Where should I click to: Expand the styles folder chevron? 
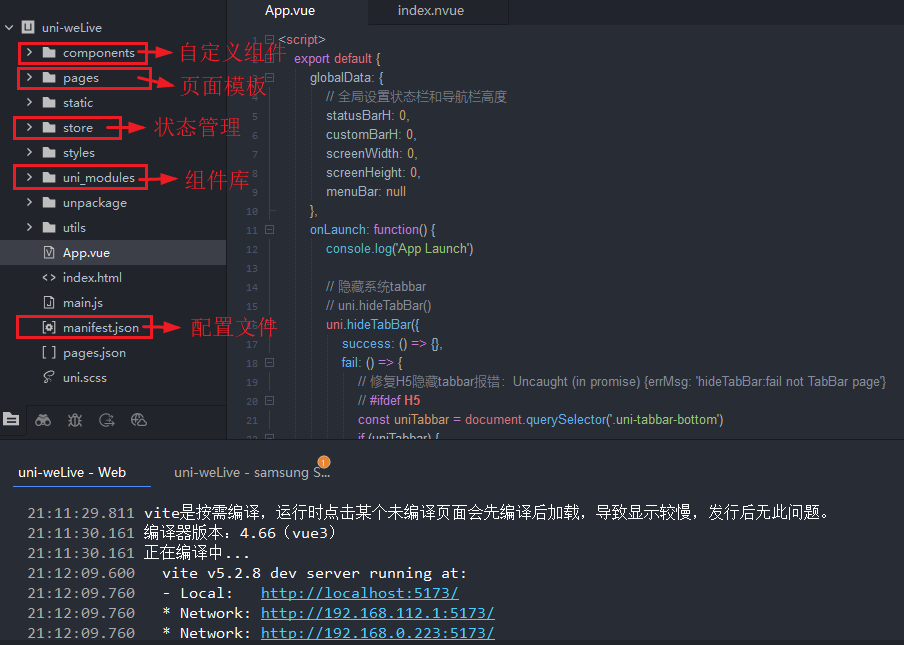click(29, 152)
